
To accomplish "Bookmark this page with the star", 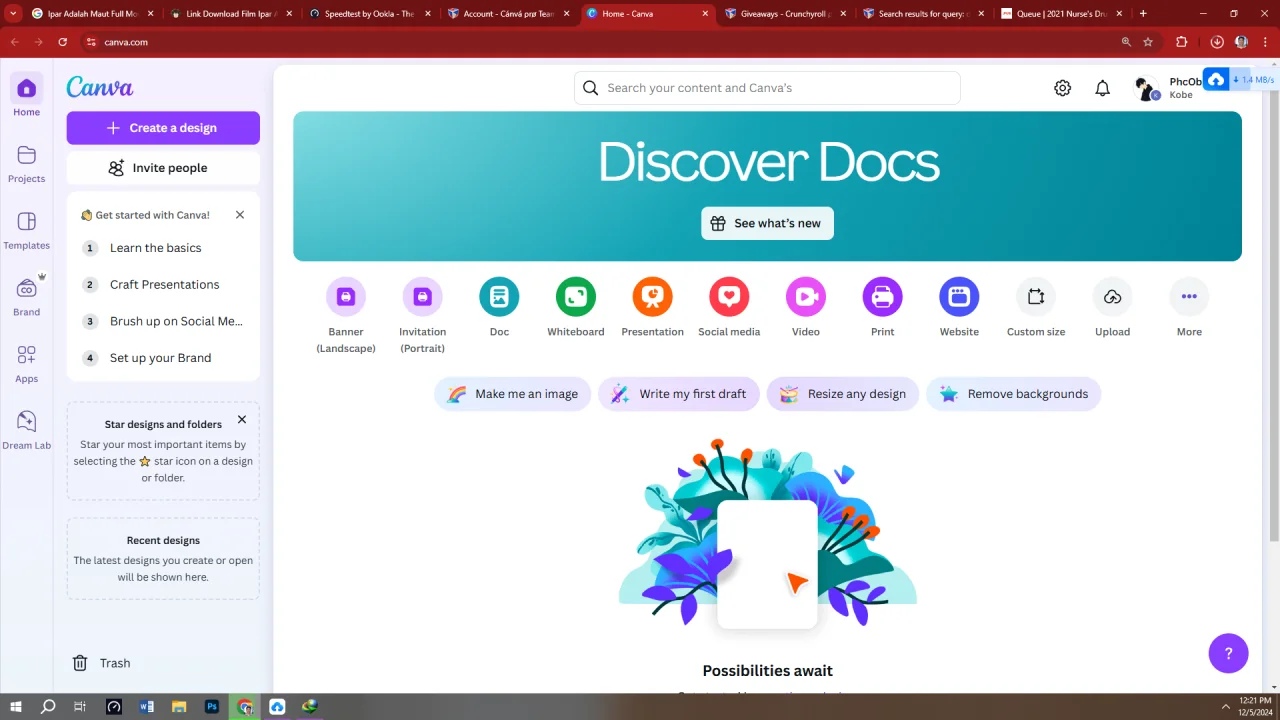I will (1148, 42).
